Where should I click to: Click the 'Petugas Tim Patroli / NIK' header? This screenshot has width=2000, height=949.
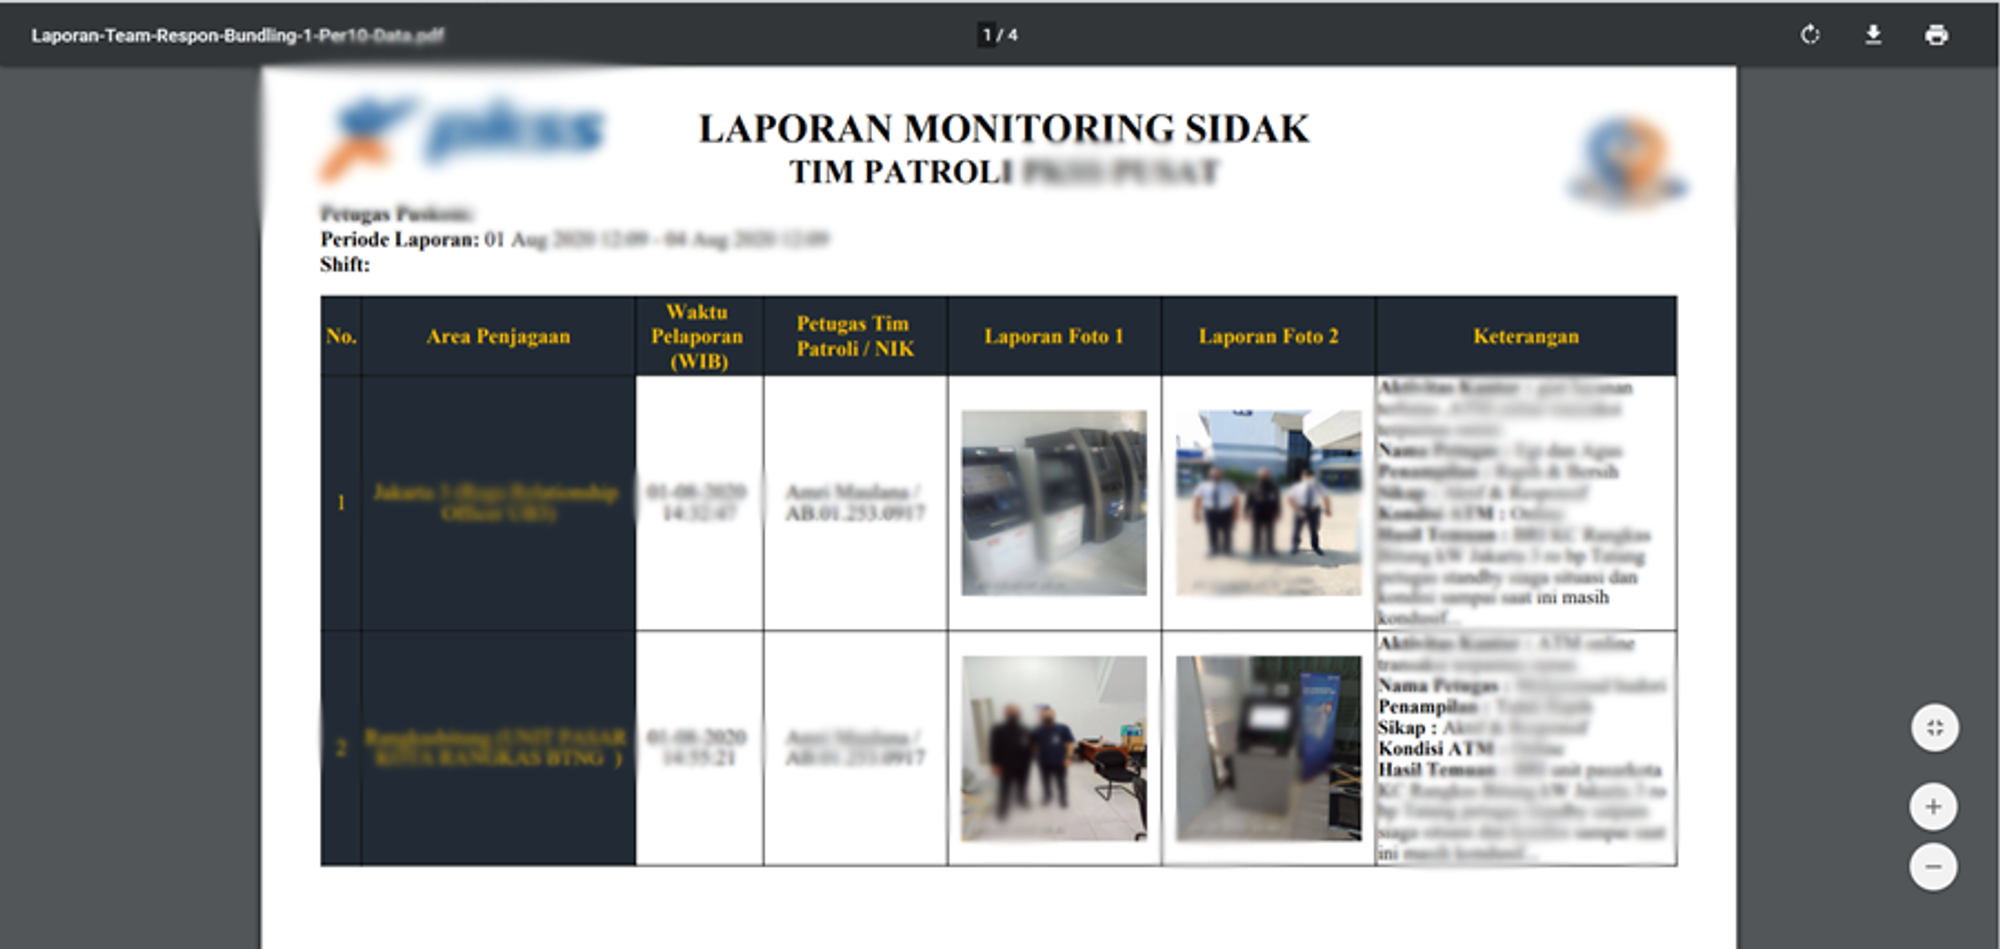click(x=855, y=336)
